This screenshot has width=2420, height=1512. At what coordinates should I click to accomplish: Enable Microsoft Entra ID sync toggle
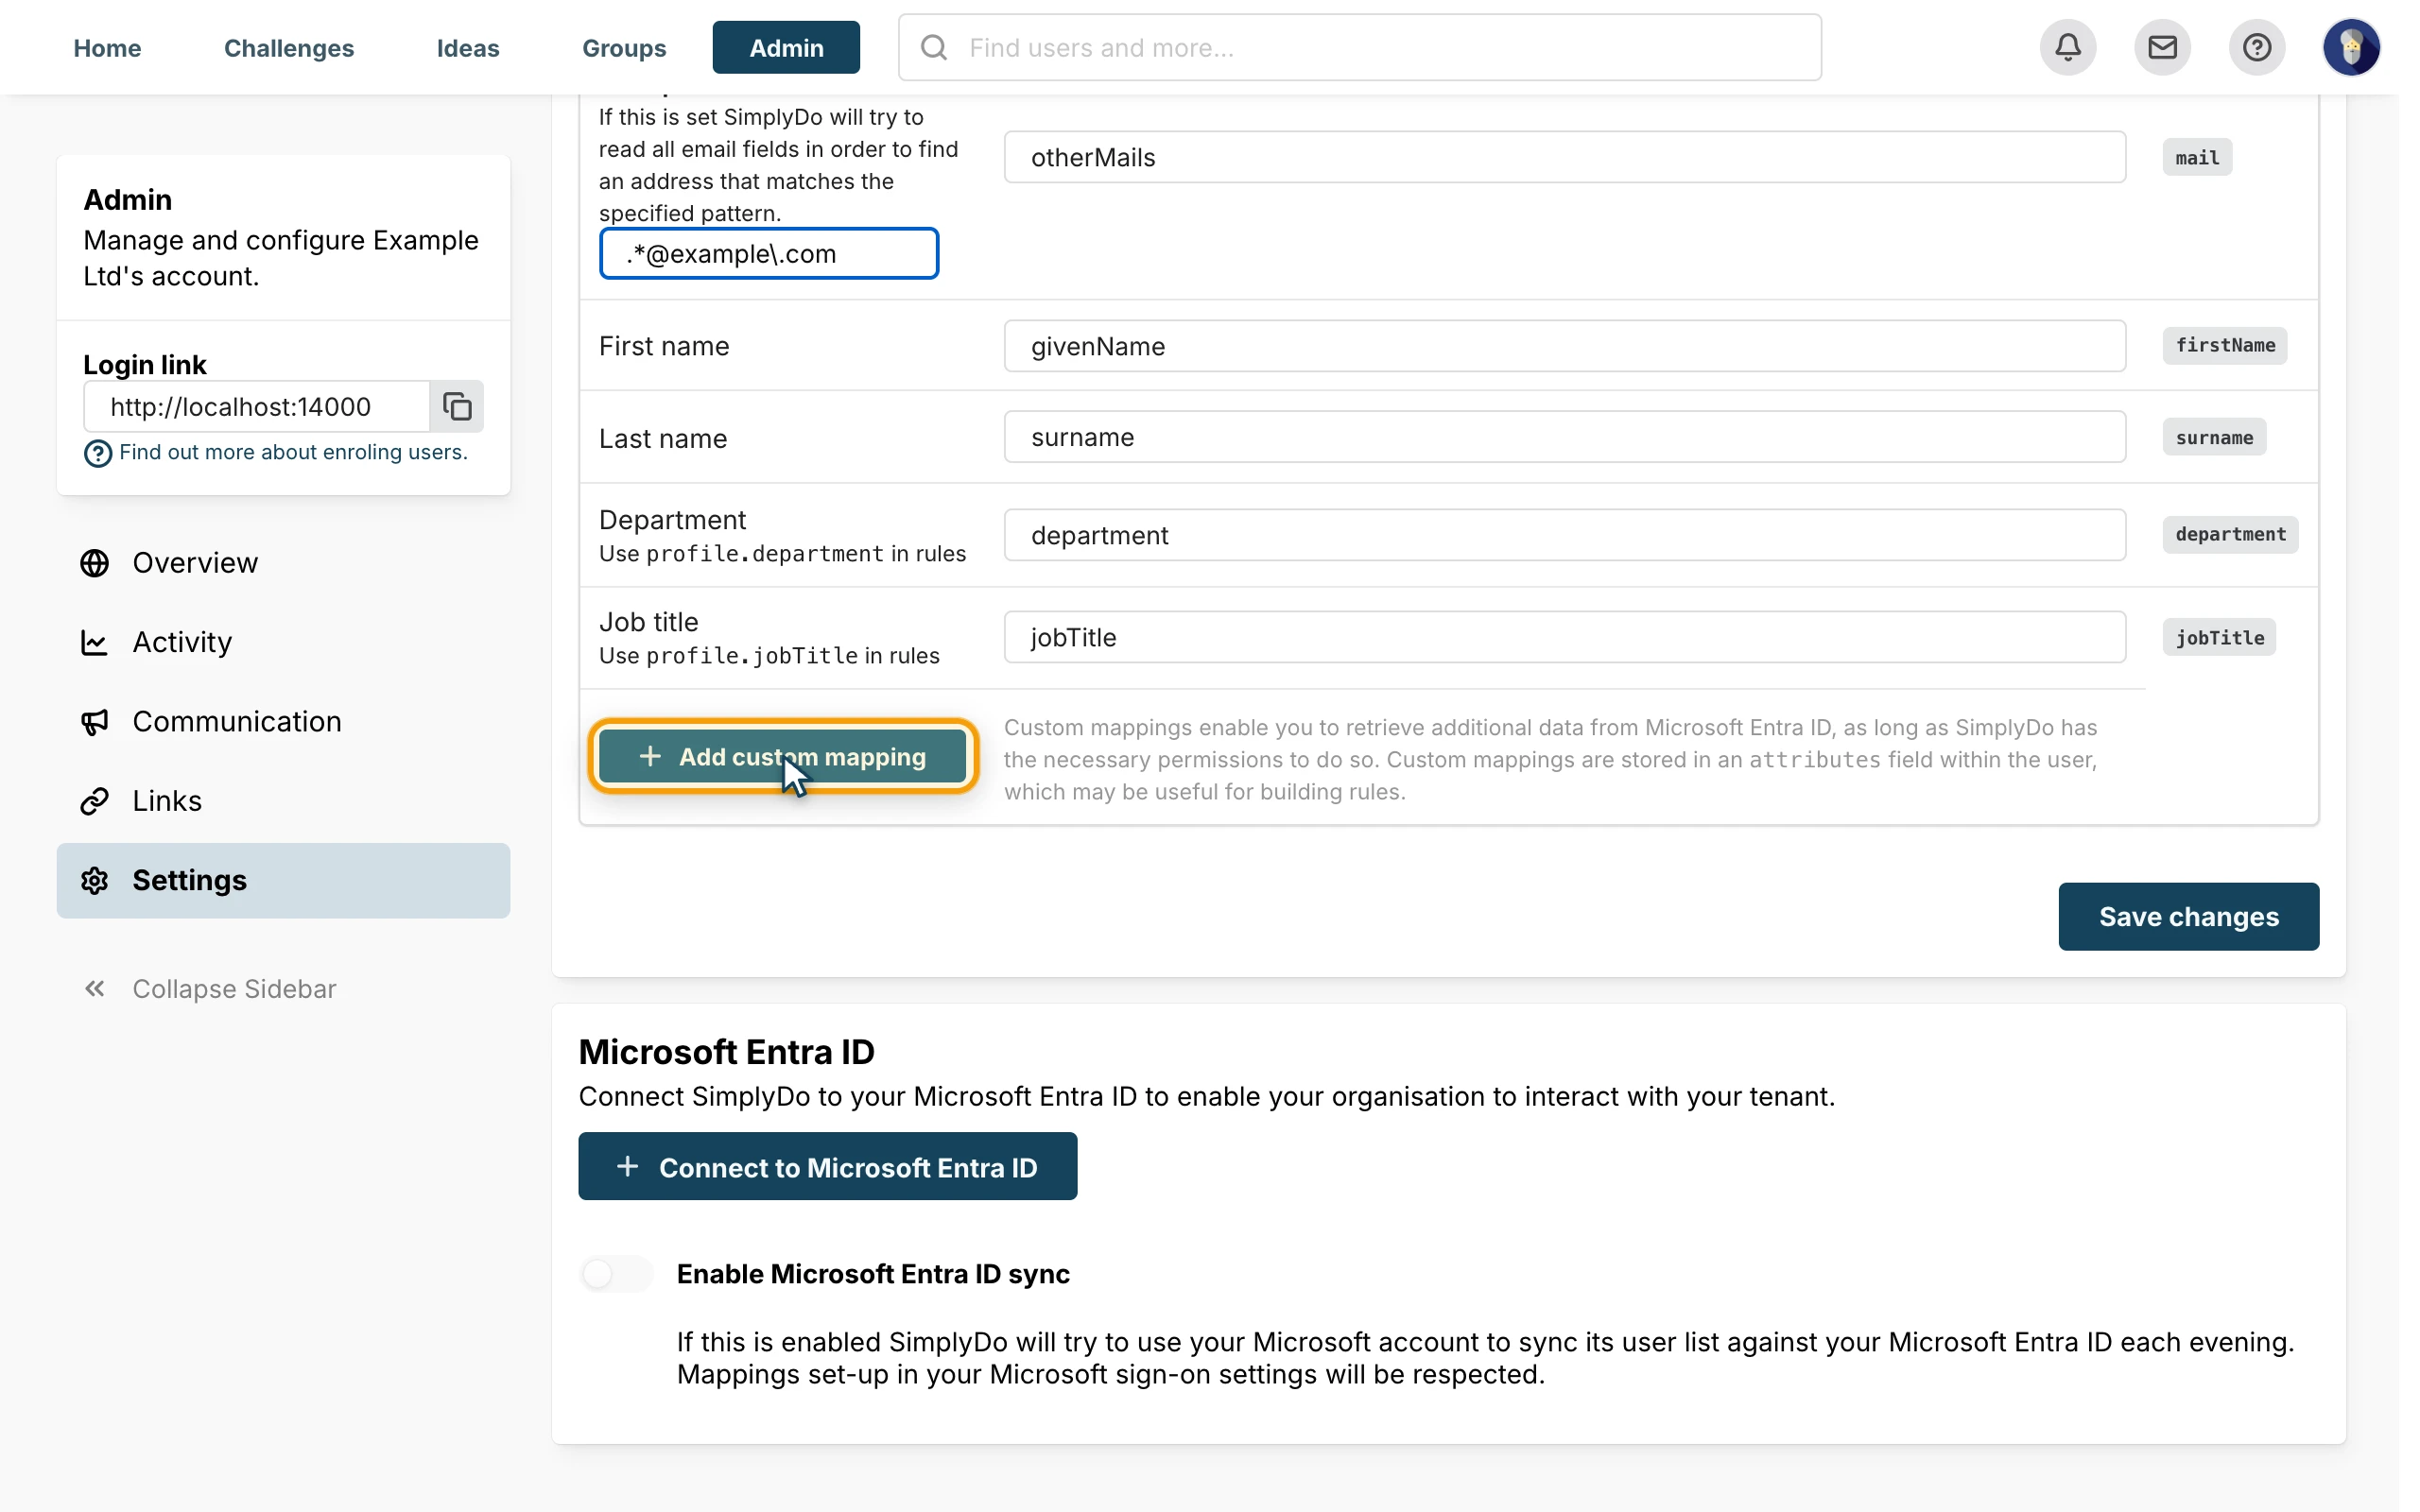click(615, 1273)
